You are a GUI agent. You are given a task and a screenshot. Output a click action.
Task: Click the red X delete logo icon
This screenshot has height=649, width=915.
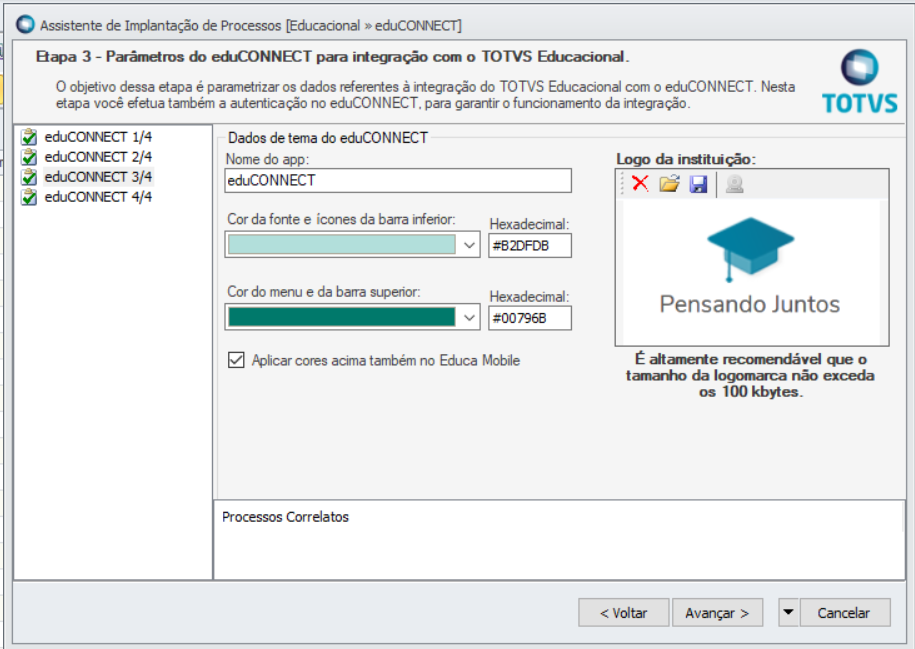tap(640, 183)
